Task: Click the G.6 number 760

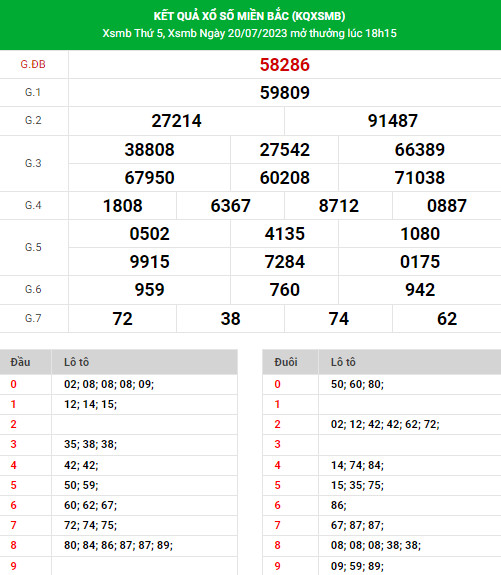Action: (x=285, y=290)
